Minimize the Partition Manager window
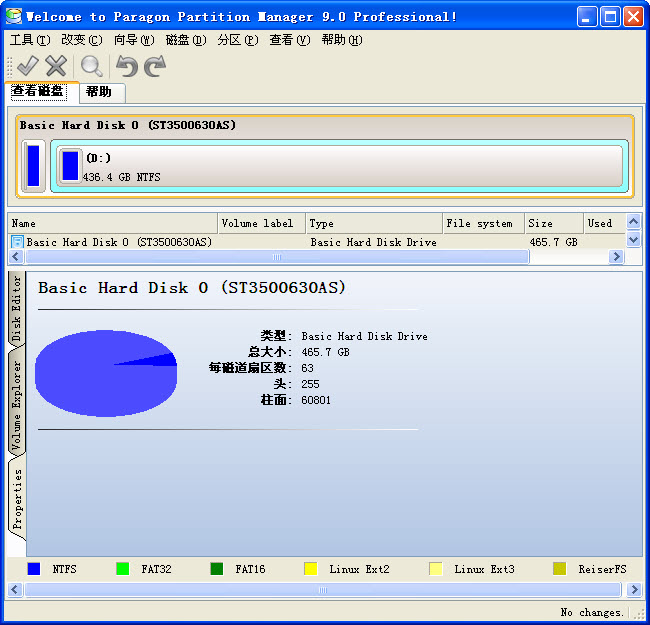 pos(587,17)
